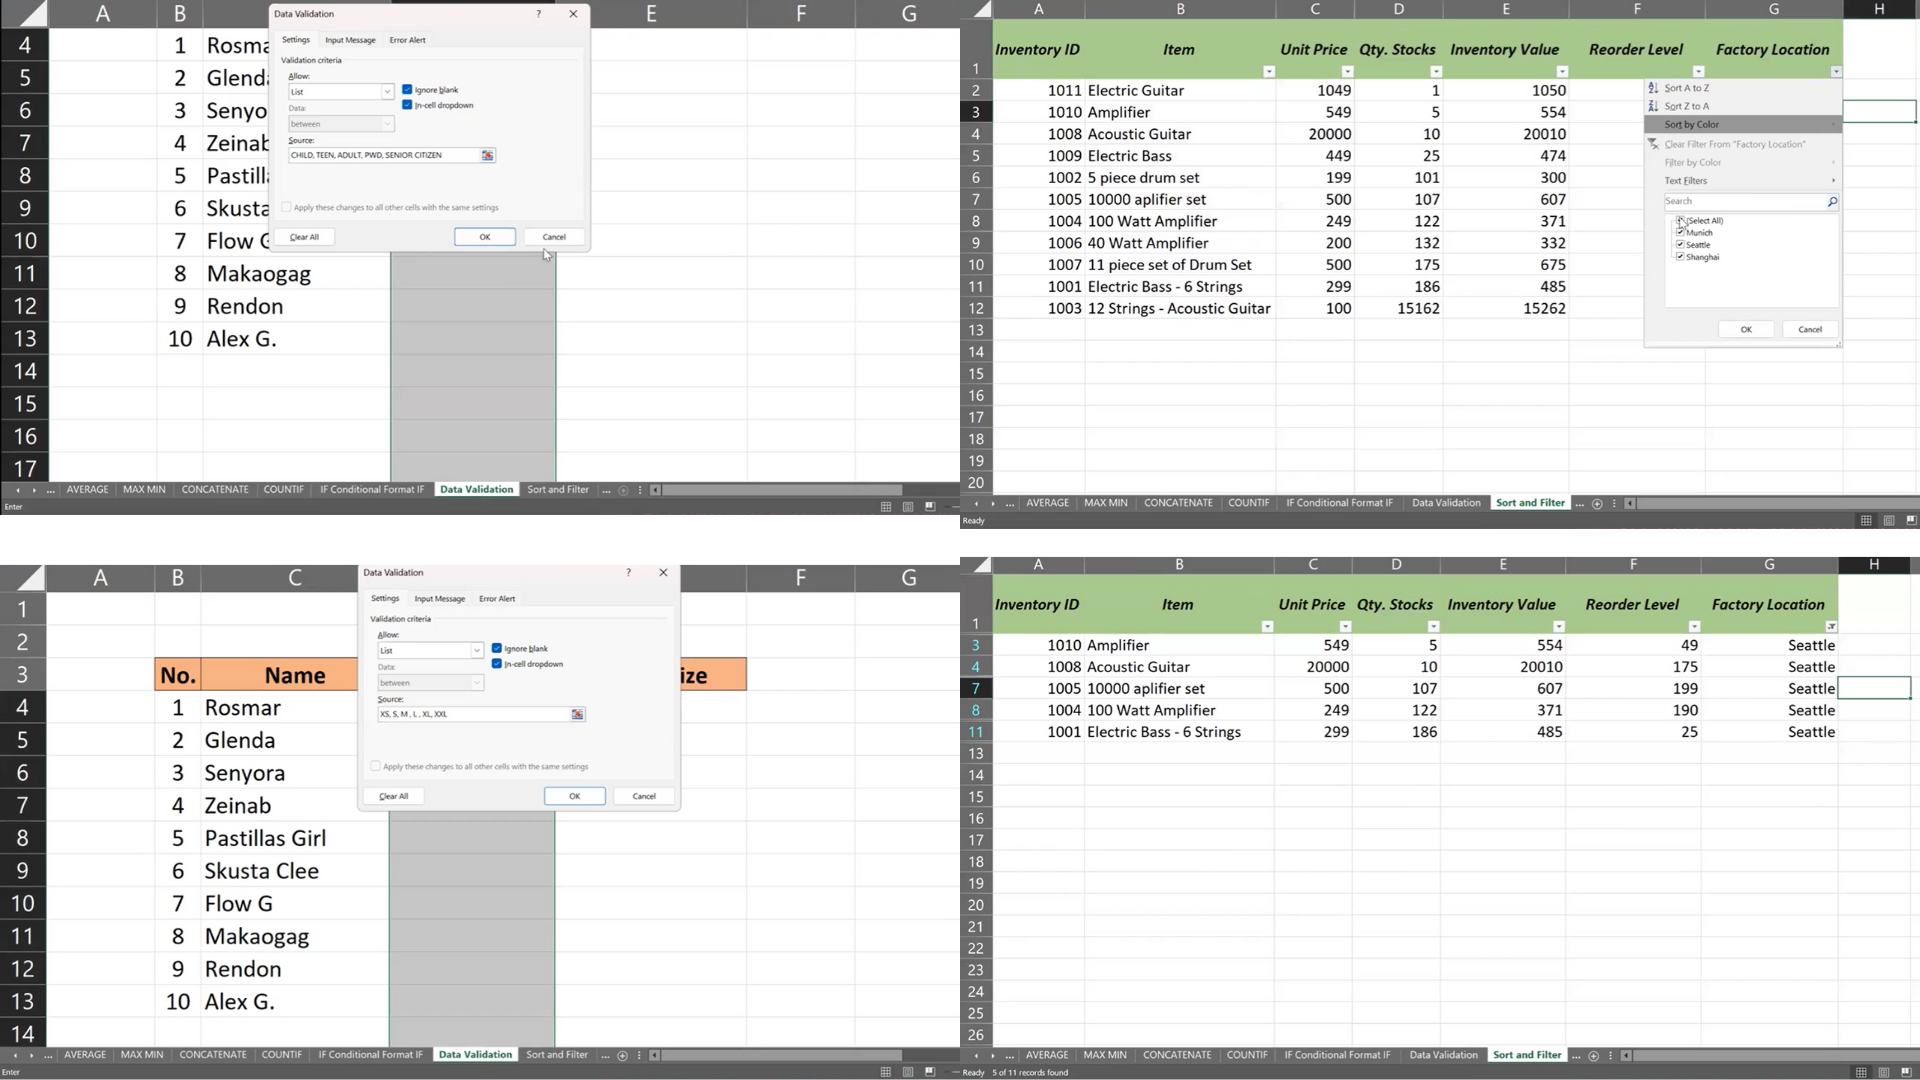
Task: Uncheck Munich in the filter list
Action: pos(1680,232)
